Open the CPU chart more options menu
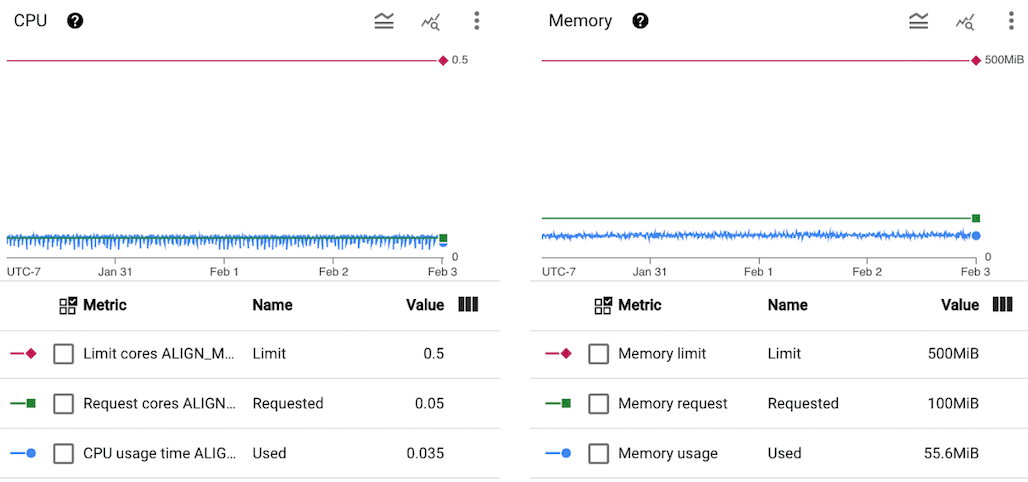The image size is (1028, 482). (477, 21)
